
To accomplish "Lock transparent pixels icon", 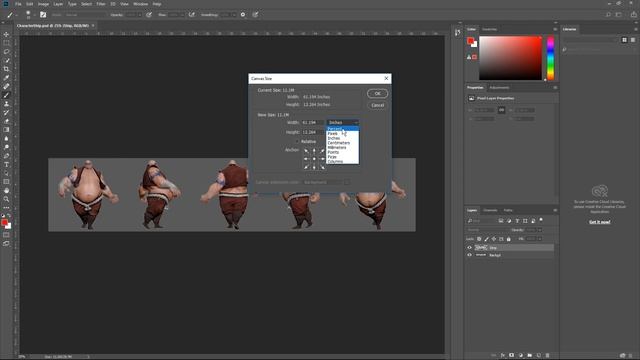I will (479, 239).
